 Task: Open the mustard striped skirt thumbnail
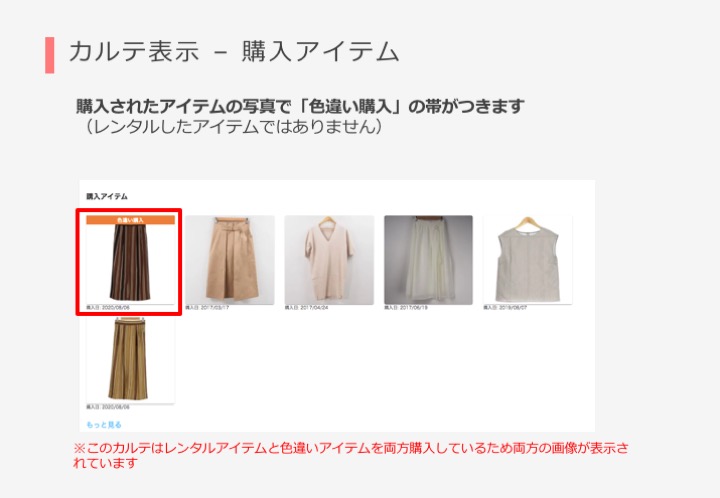coord(130,359)
